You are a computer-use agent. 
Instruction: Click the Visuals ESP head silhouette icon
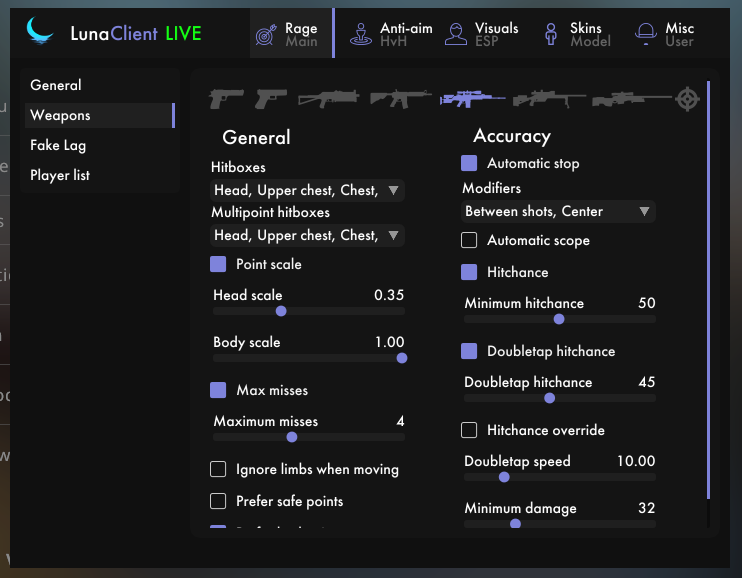coord(456,34)
